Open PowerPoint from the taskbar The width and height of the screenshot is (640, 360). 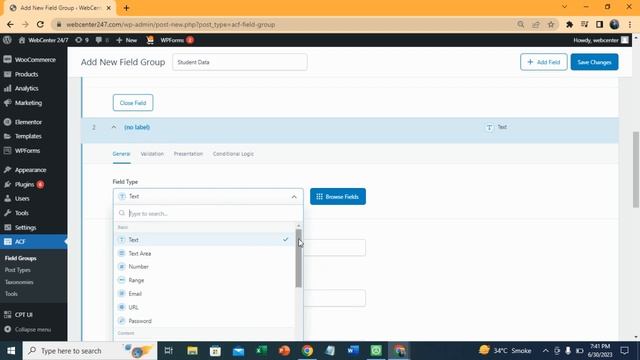click(x=284, y=351)
